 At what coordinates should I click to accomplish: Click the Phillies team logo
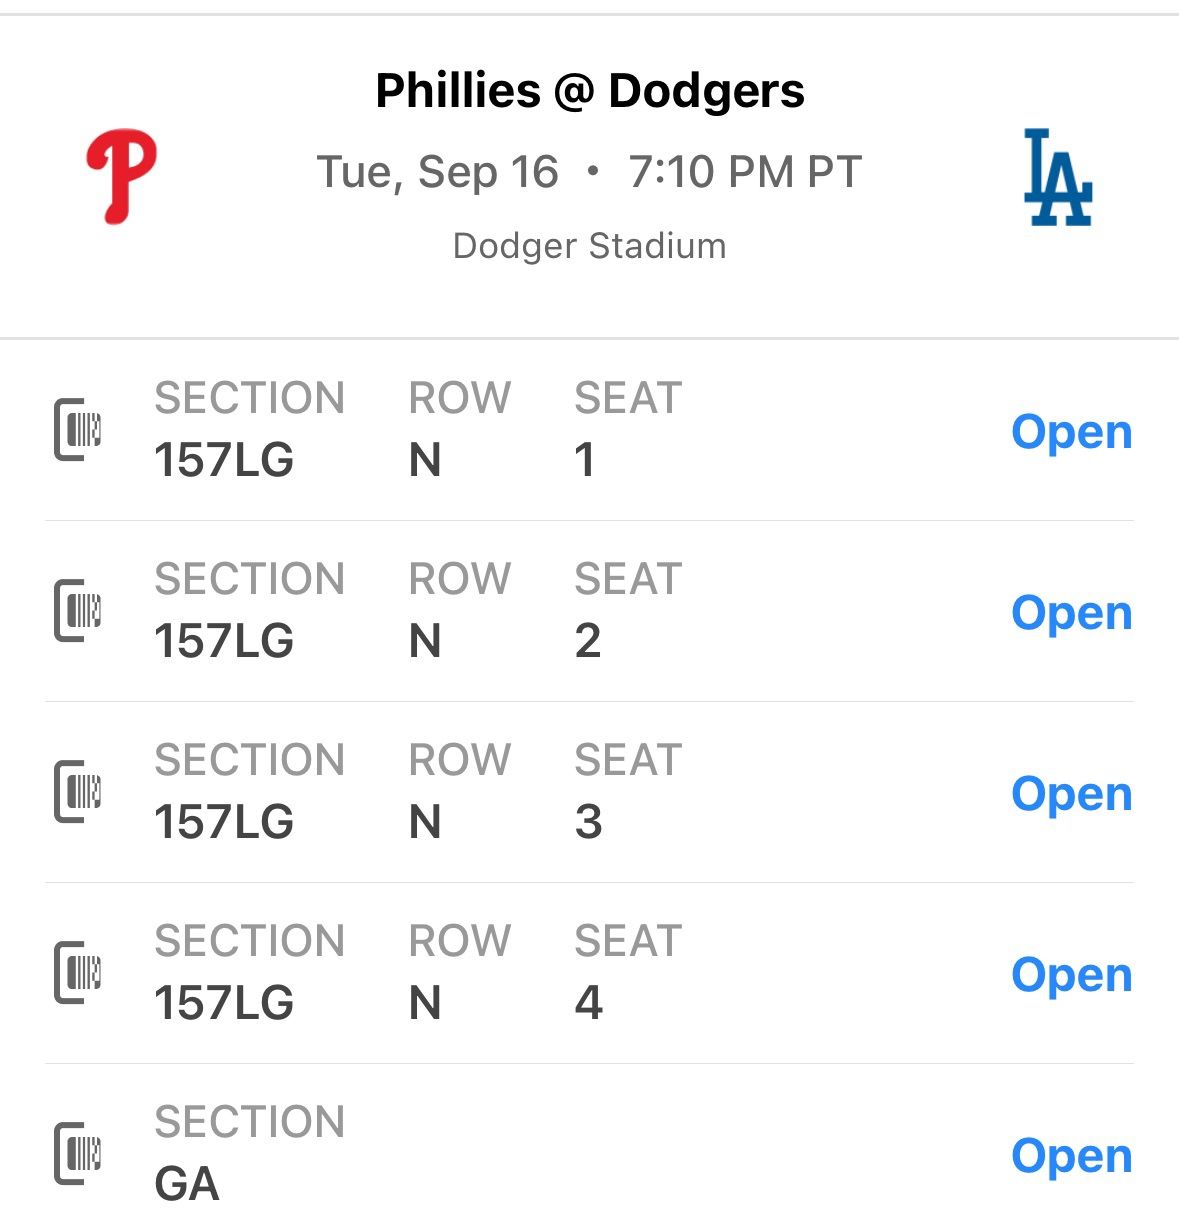click(x=121, y=176)
